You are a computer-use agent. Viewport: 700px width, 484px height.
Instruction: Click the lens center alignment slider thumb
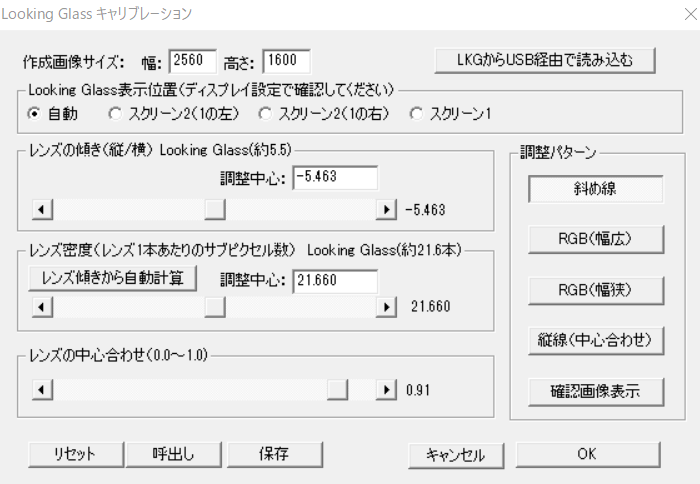click(x=337, y=390)
